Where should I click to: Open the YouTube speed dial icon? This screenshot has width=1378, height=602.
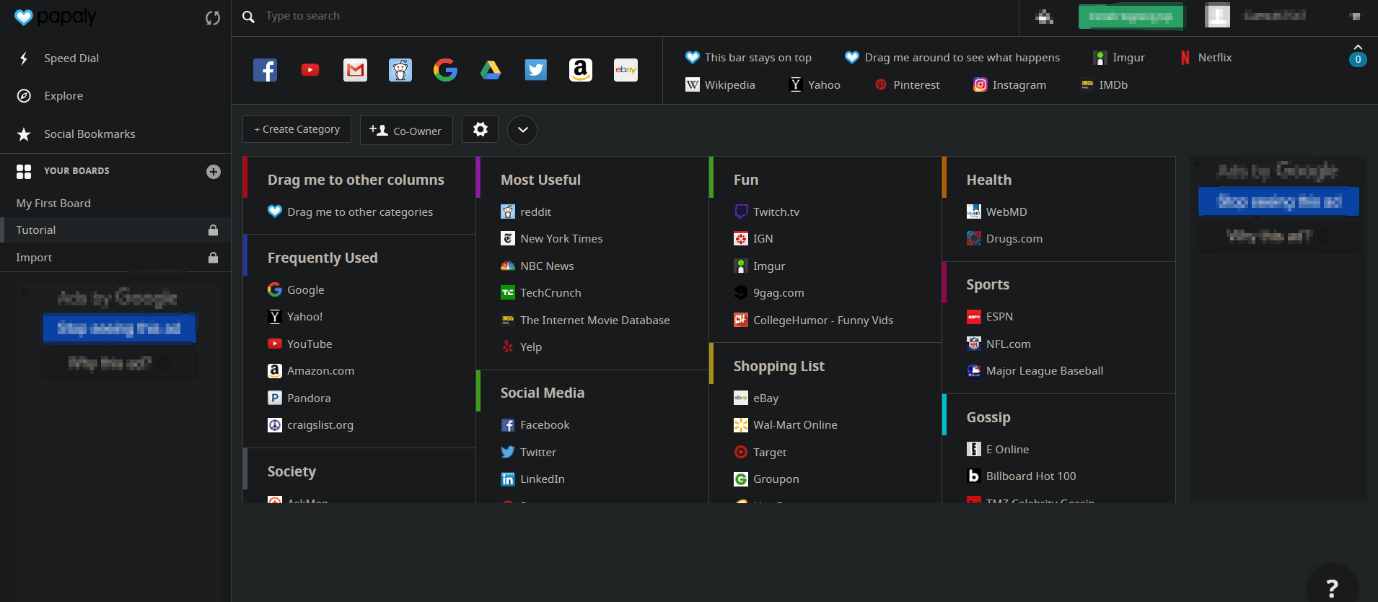[310, 70]
